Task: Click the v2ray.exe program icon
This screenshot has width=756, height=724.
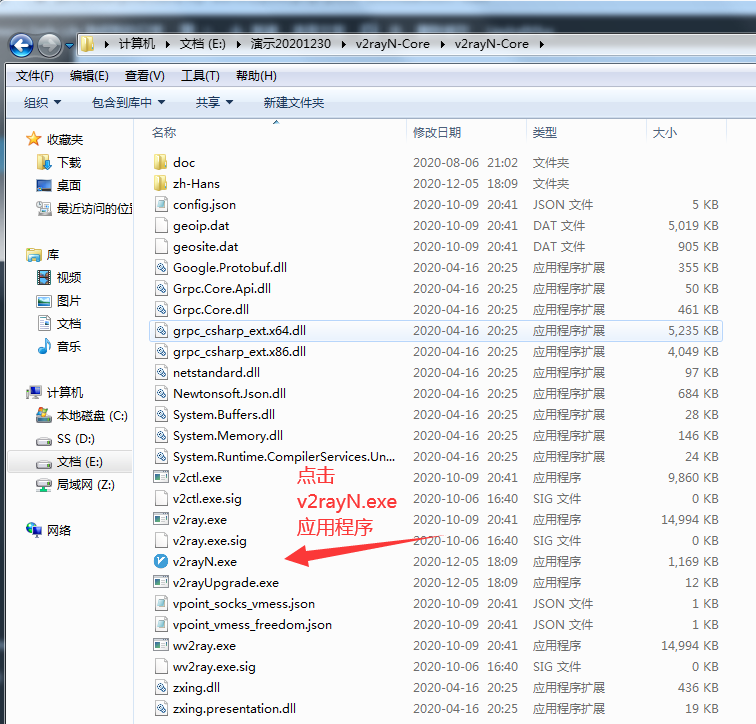Action: click(x=161, y=519)
